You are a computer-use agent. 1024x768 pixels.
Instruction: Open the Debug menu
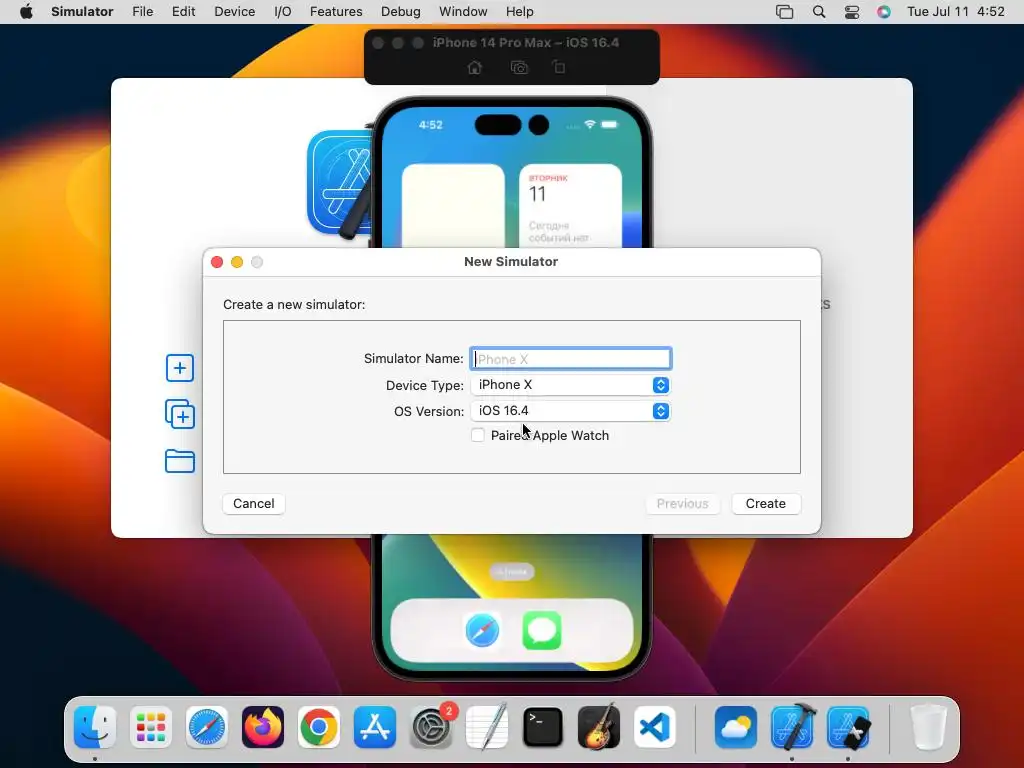coord(400,12)
